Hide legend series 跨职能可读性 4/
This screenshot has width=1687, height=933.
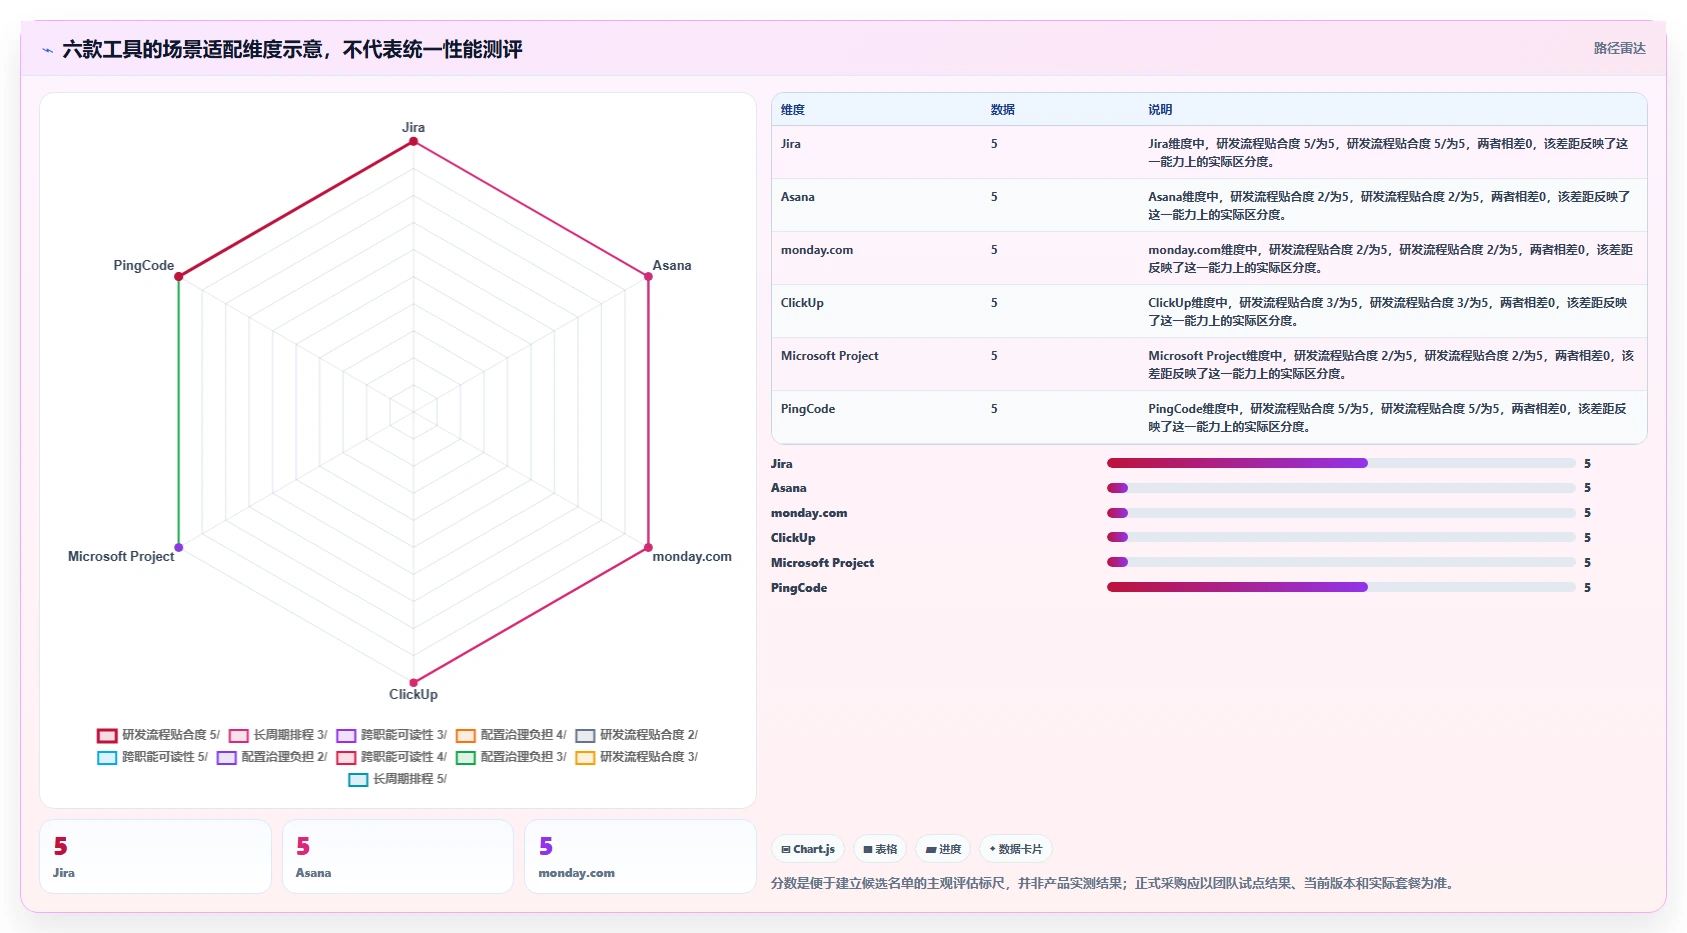tap(392, 757)
